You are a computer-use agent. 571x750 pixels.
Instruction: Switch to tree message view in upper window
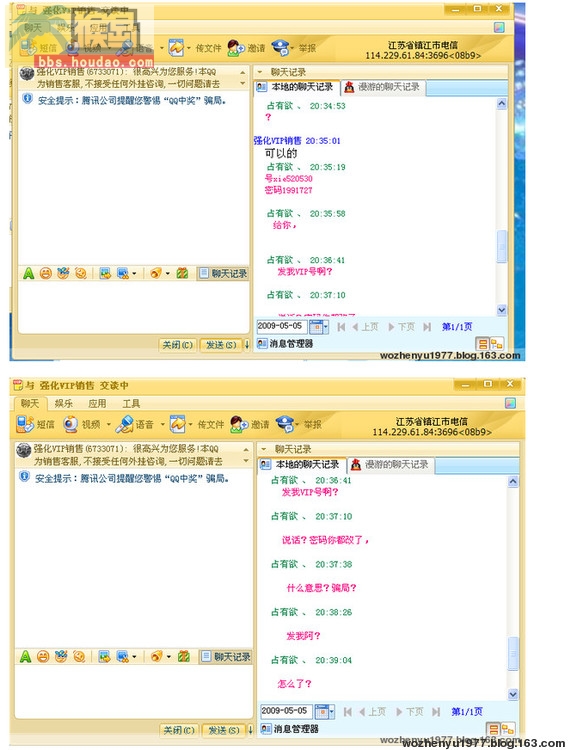[496, 343]
